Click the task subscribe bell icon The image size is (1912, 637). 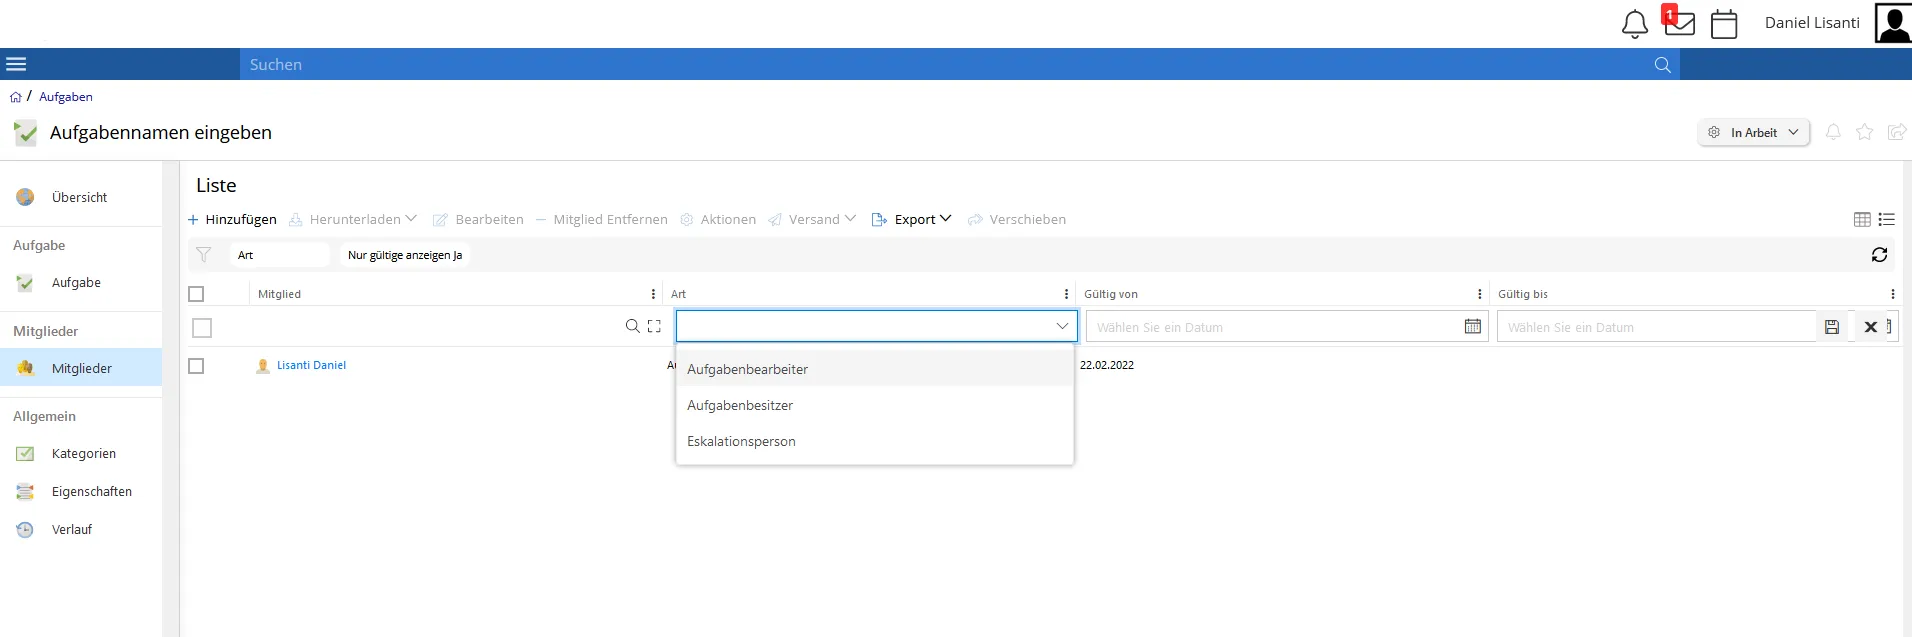click(x=1833, y=132)
